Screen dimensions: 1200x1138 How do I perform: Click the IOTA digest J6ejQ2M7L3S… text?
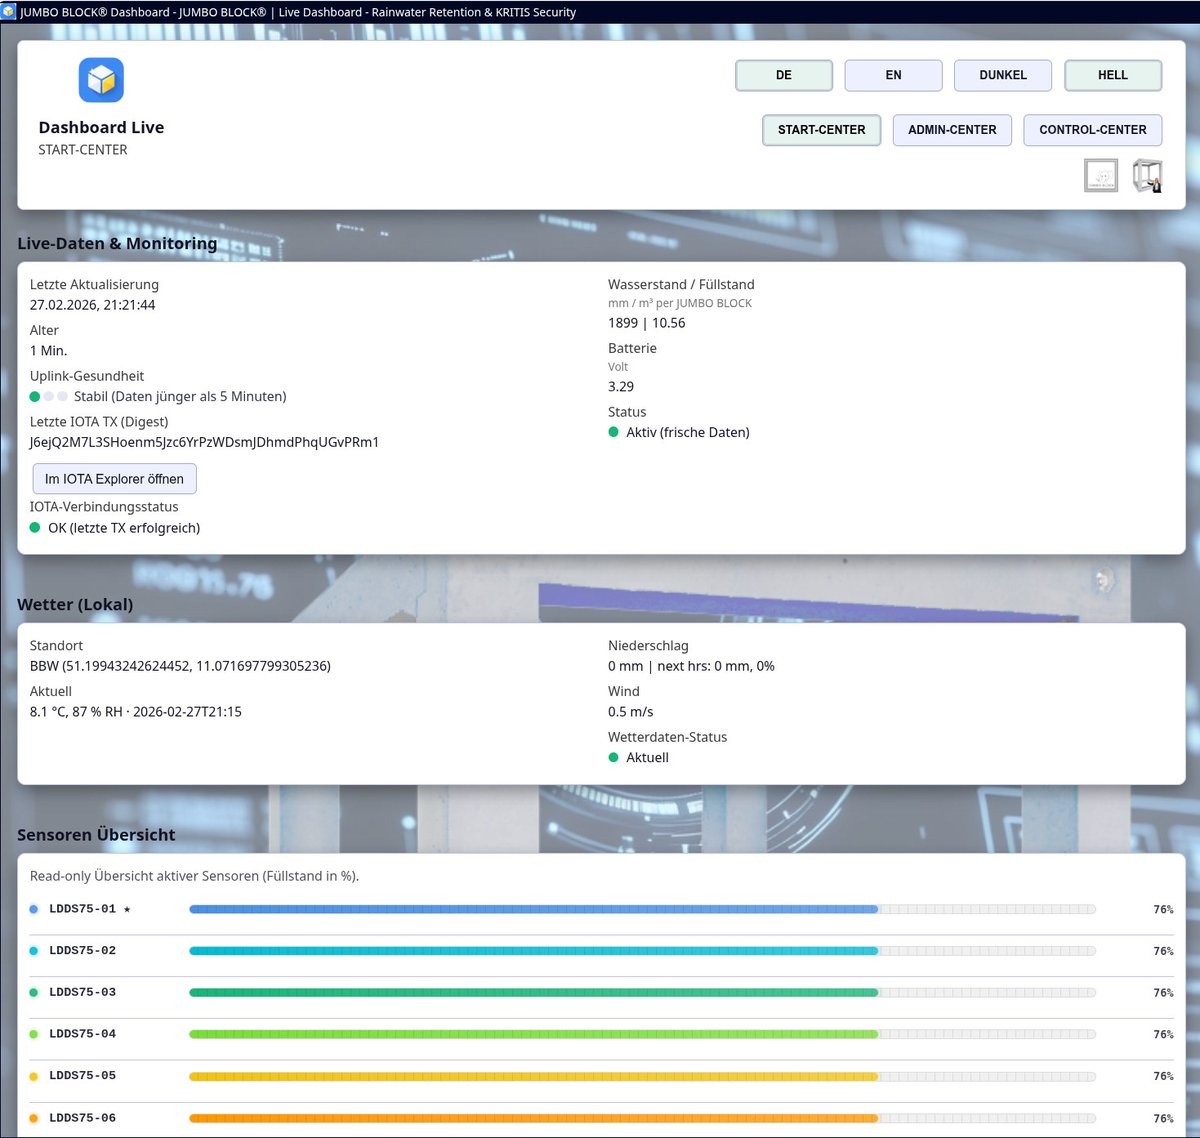[204, 442]
